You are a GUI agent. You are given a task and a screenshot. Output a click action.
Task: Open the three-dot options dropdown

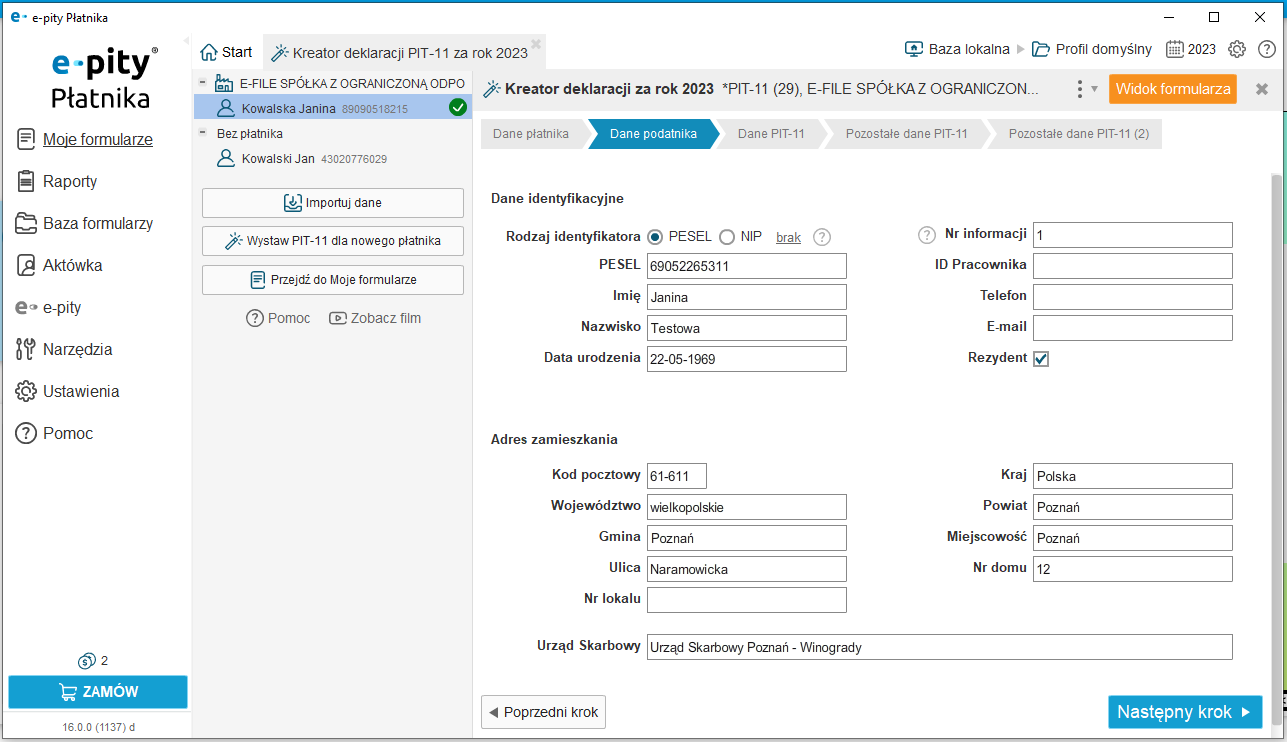[1086, 89]
